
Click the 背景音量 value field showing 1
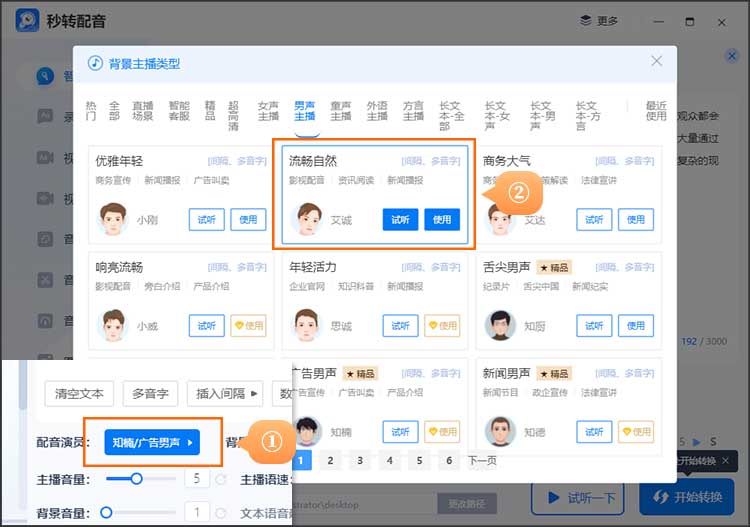click(197, 513)
